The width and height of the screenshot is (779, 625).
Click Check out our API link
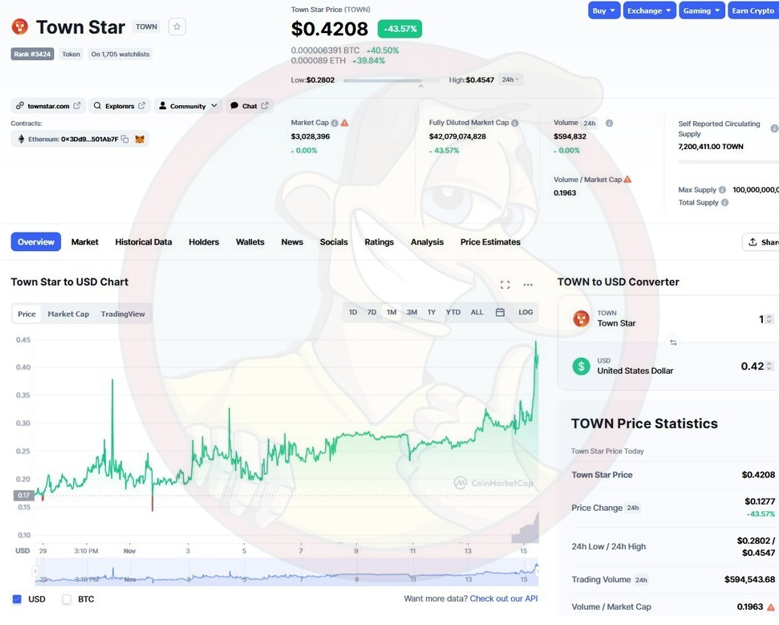(504, 599)
